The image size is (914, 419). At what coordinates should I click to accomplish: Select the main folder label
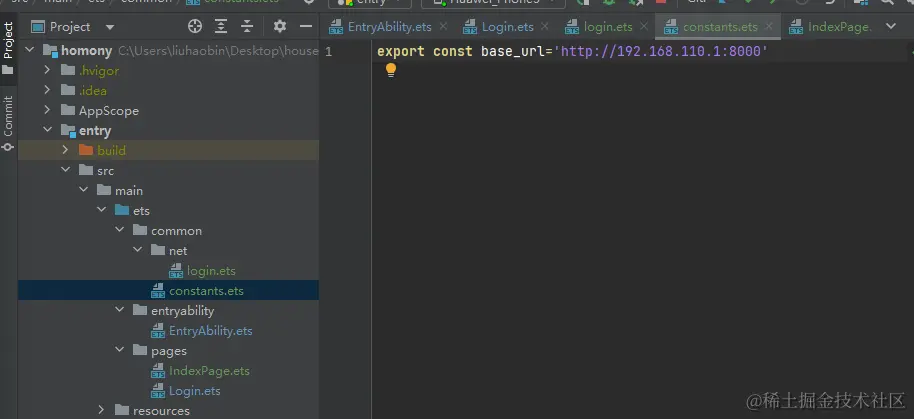point(129,191)
